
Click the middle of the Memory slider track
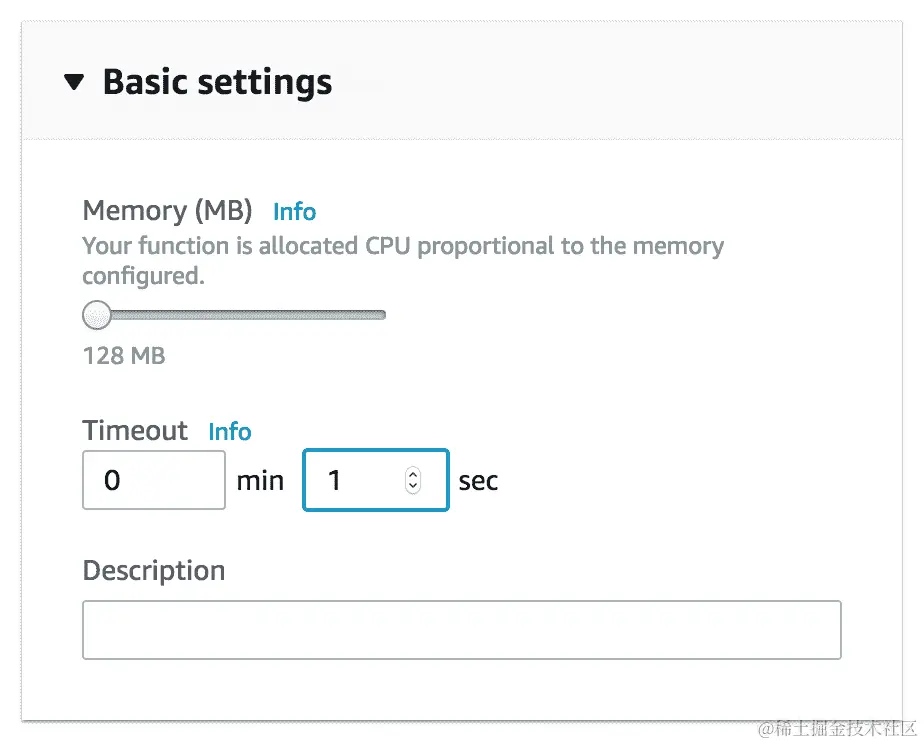240,316
